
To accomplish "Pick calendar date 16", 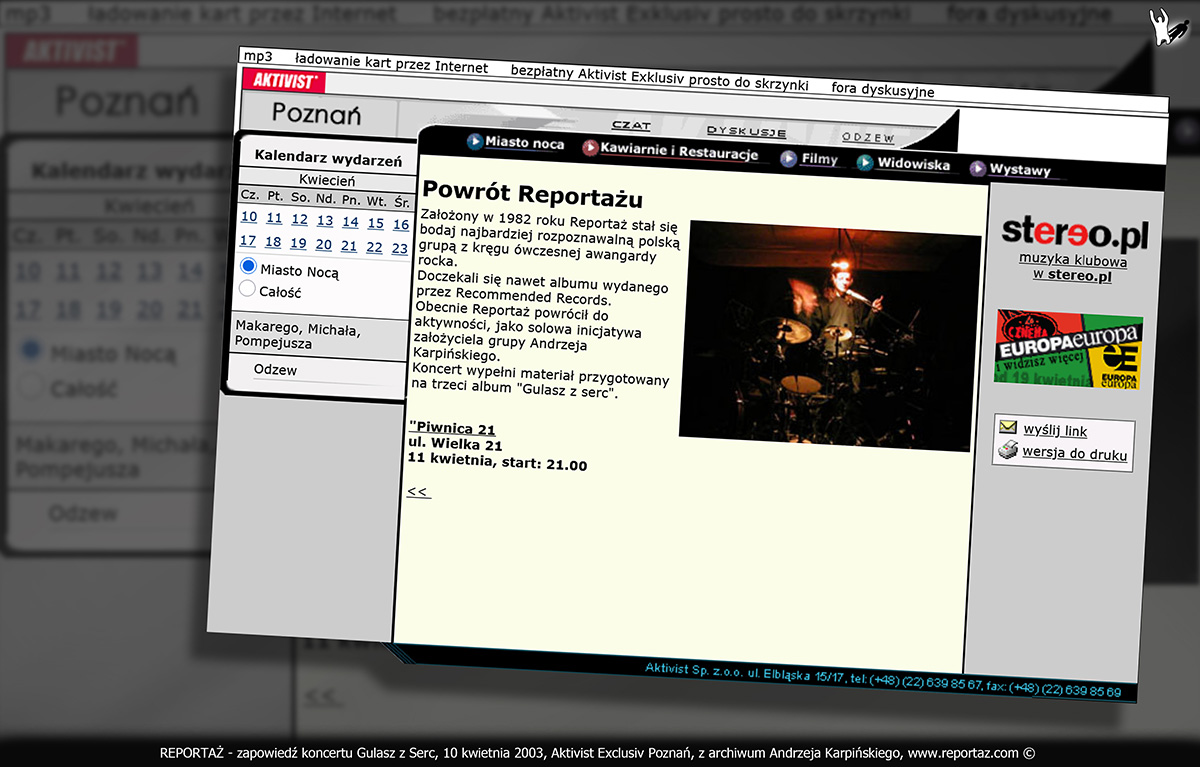I will coord(401,224).
